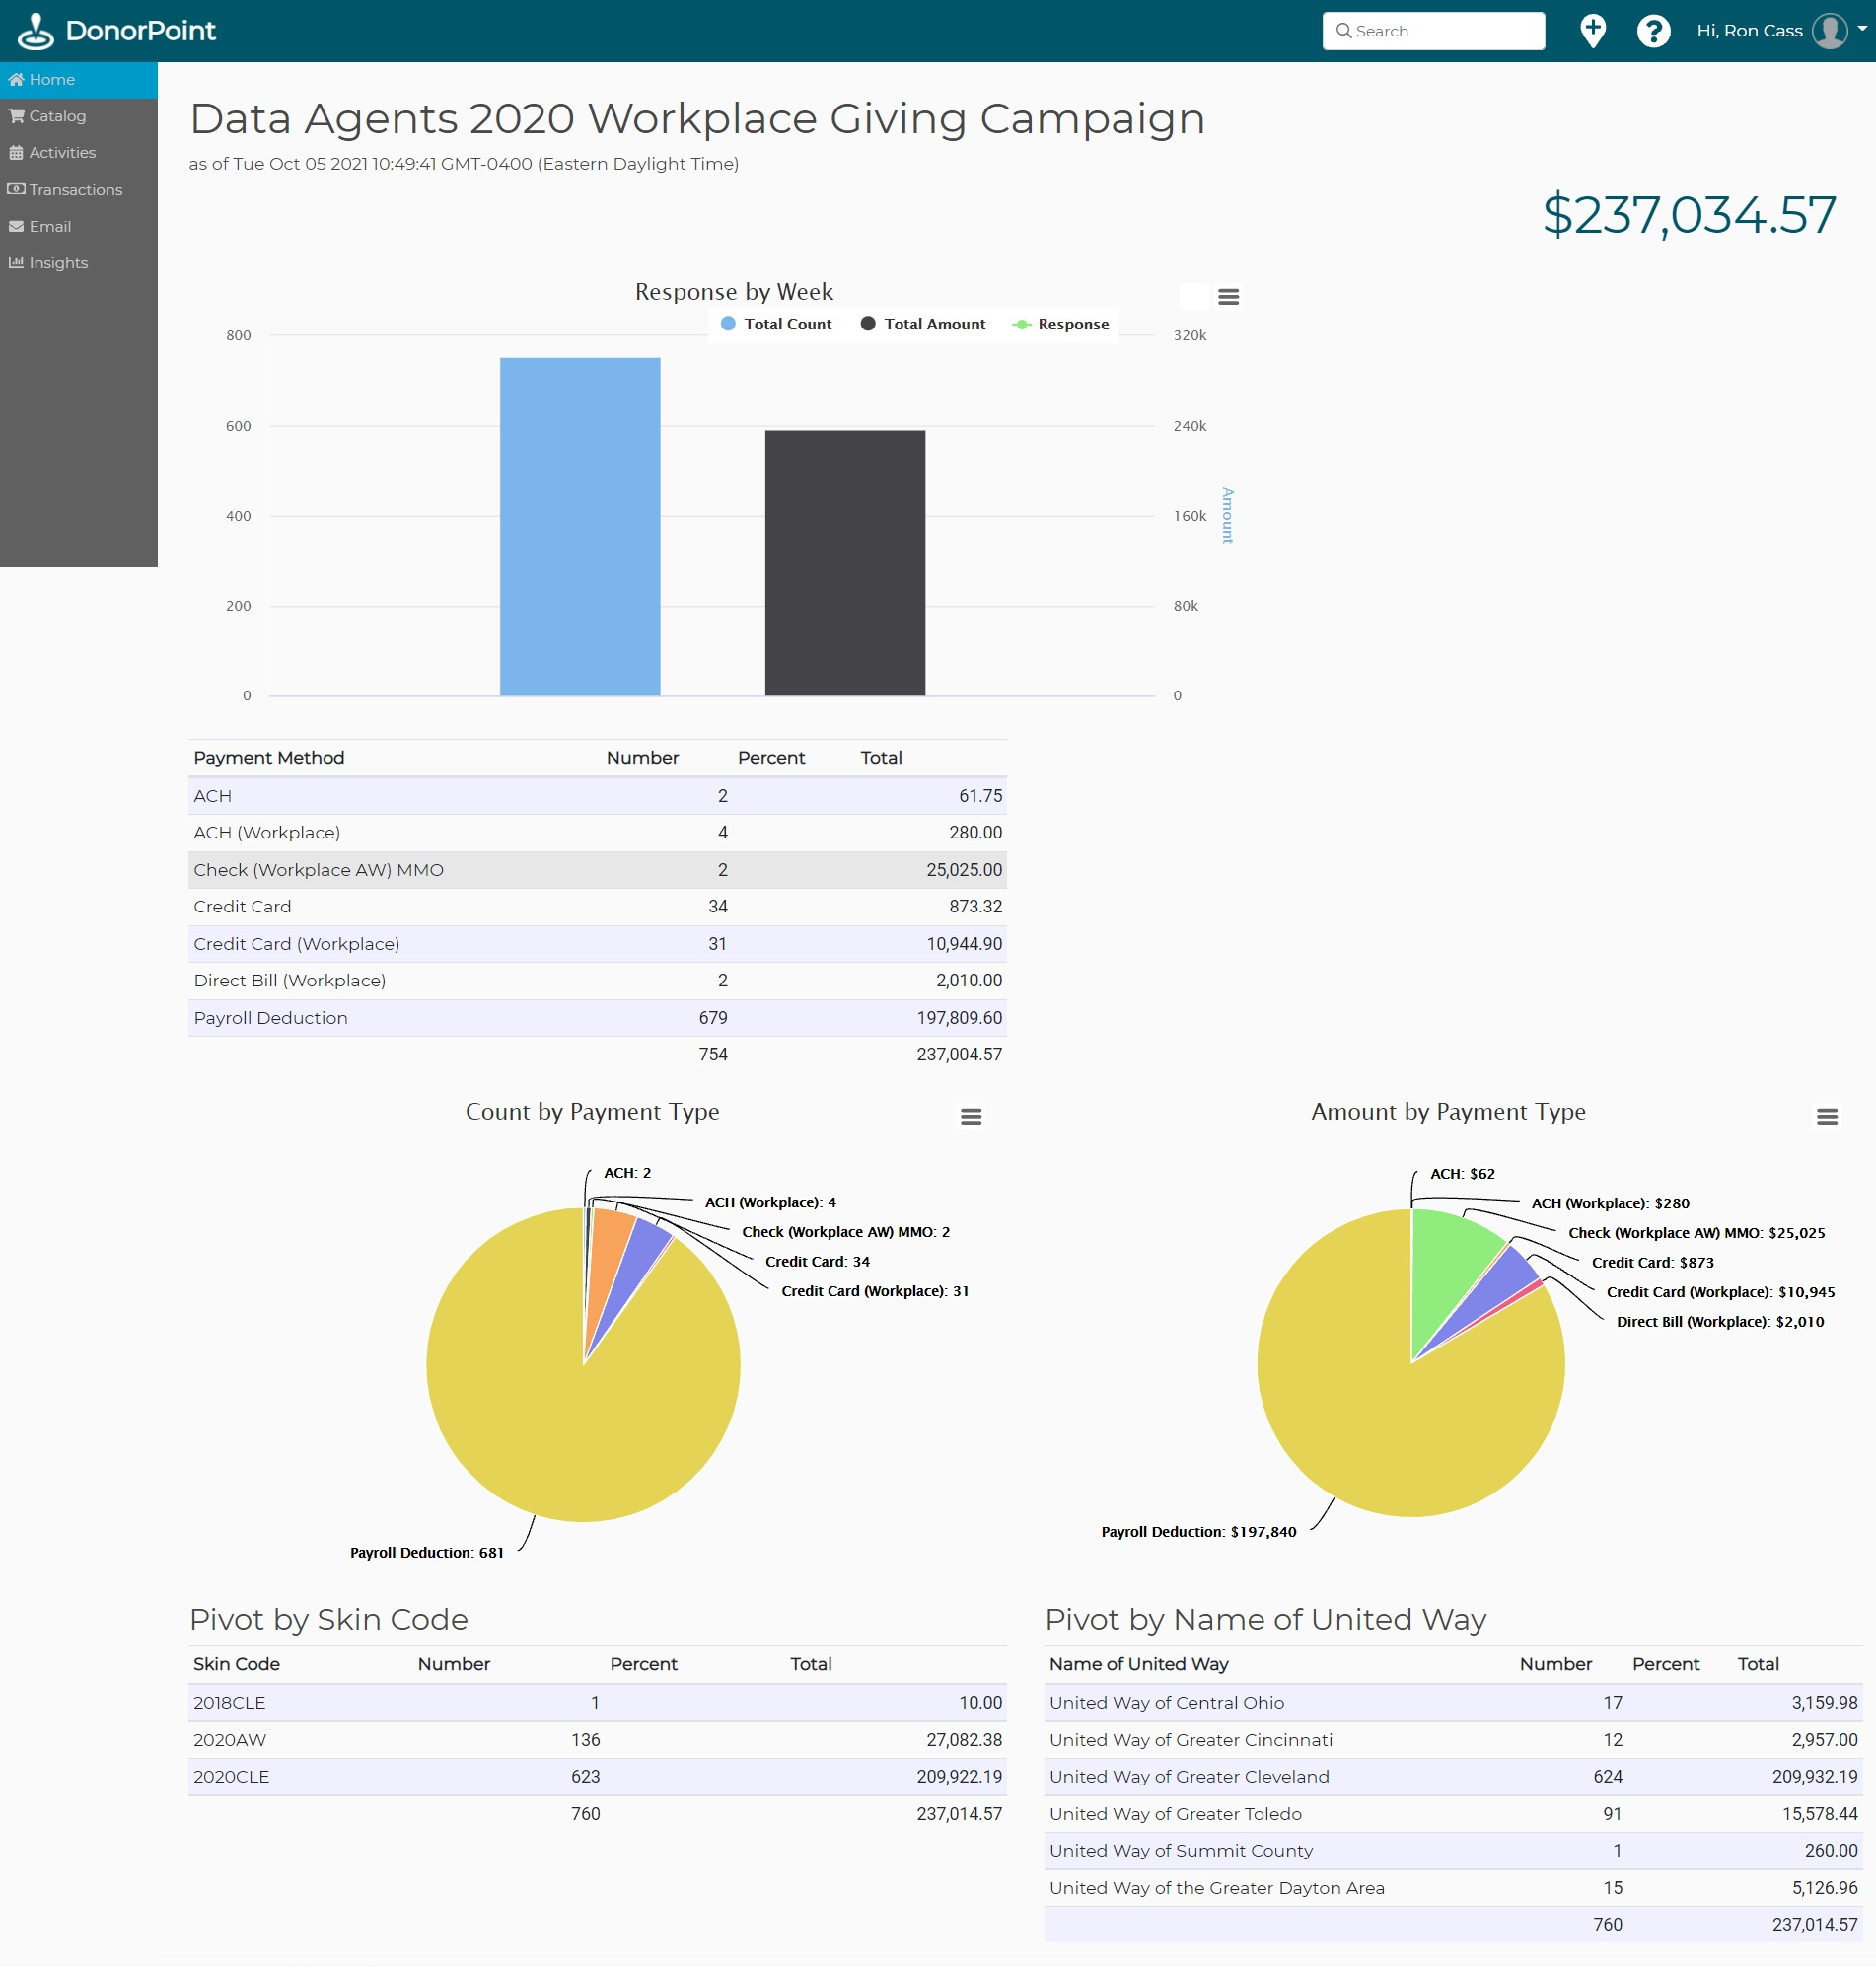Open Count by Payment Type chart menu

970,1117
